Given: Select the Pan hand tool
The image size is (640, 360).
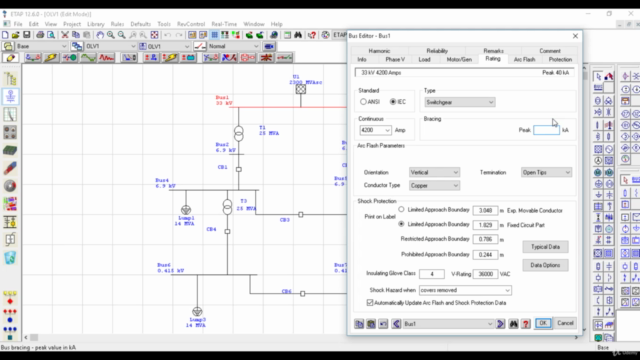Looking at the screenshot, I should tap(100, 35).
